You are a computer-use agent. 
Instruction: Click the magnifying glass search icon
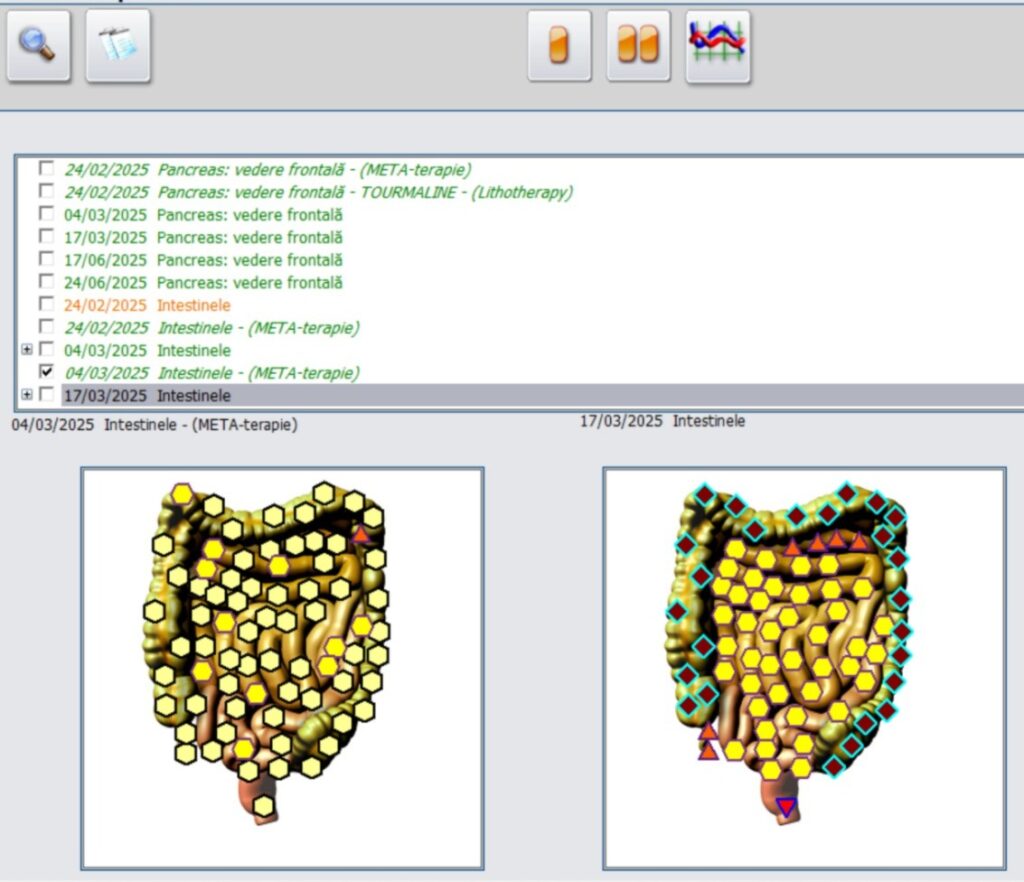[x=39, y=46]
